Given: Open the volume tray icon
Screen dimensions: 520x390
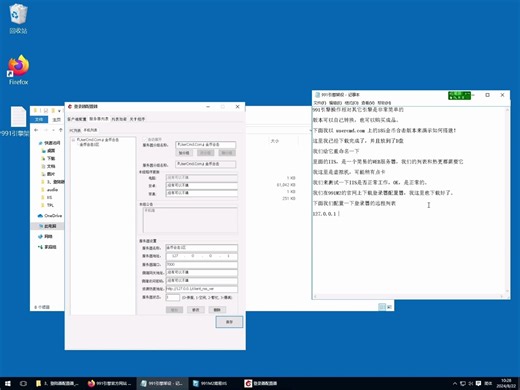Looking at the screenshot, I should click(x=471, y=384).
